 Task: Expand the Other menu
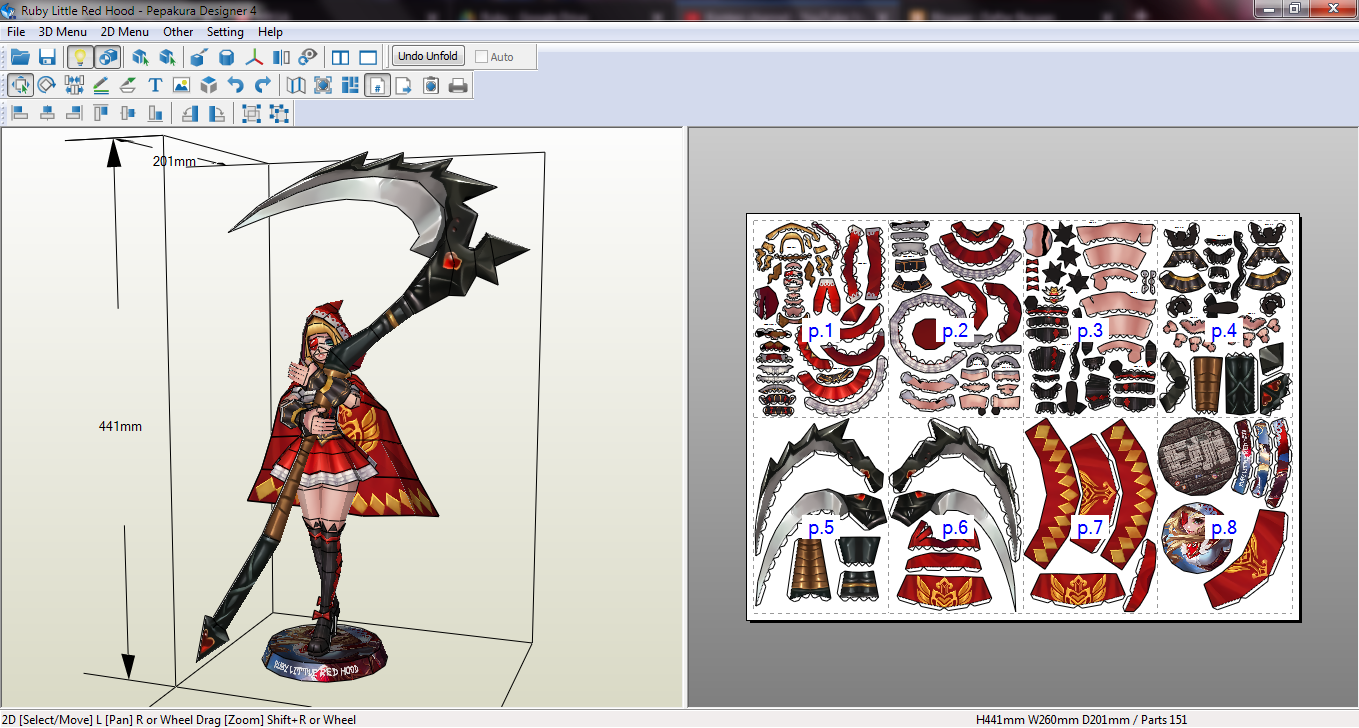point(178,31)
